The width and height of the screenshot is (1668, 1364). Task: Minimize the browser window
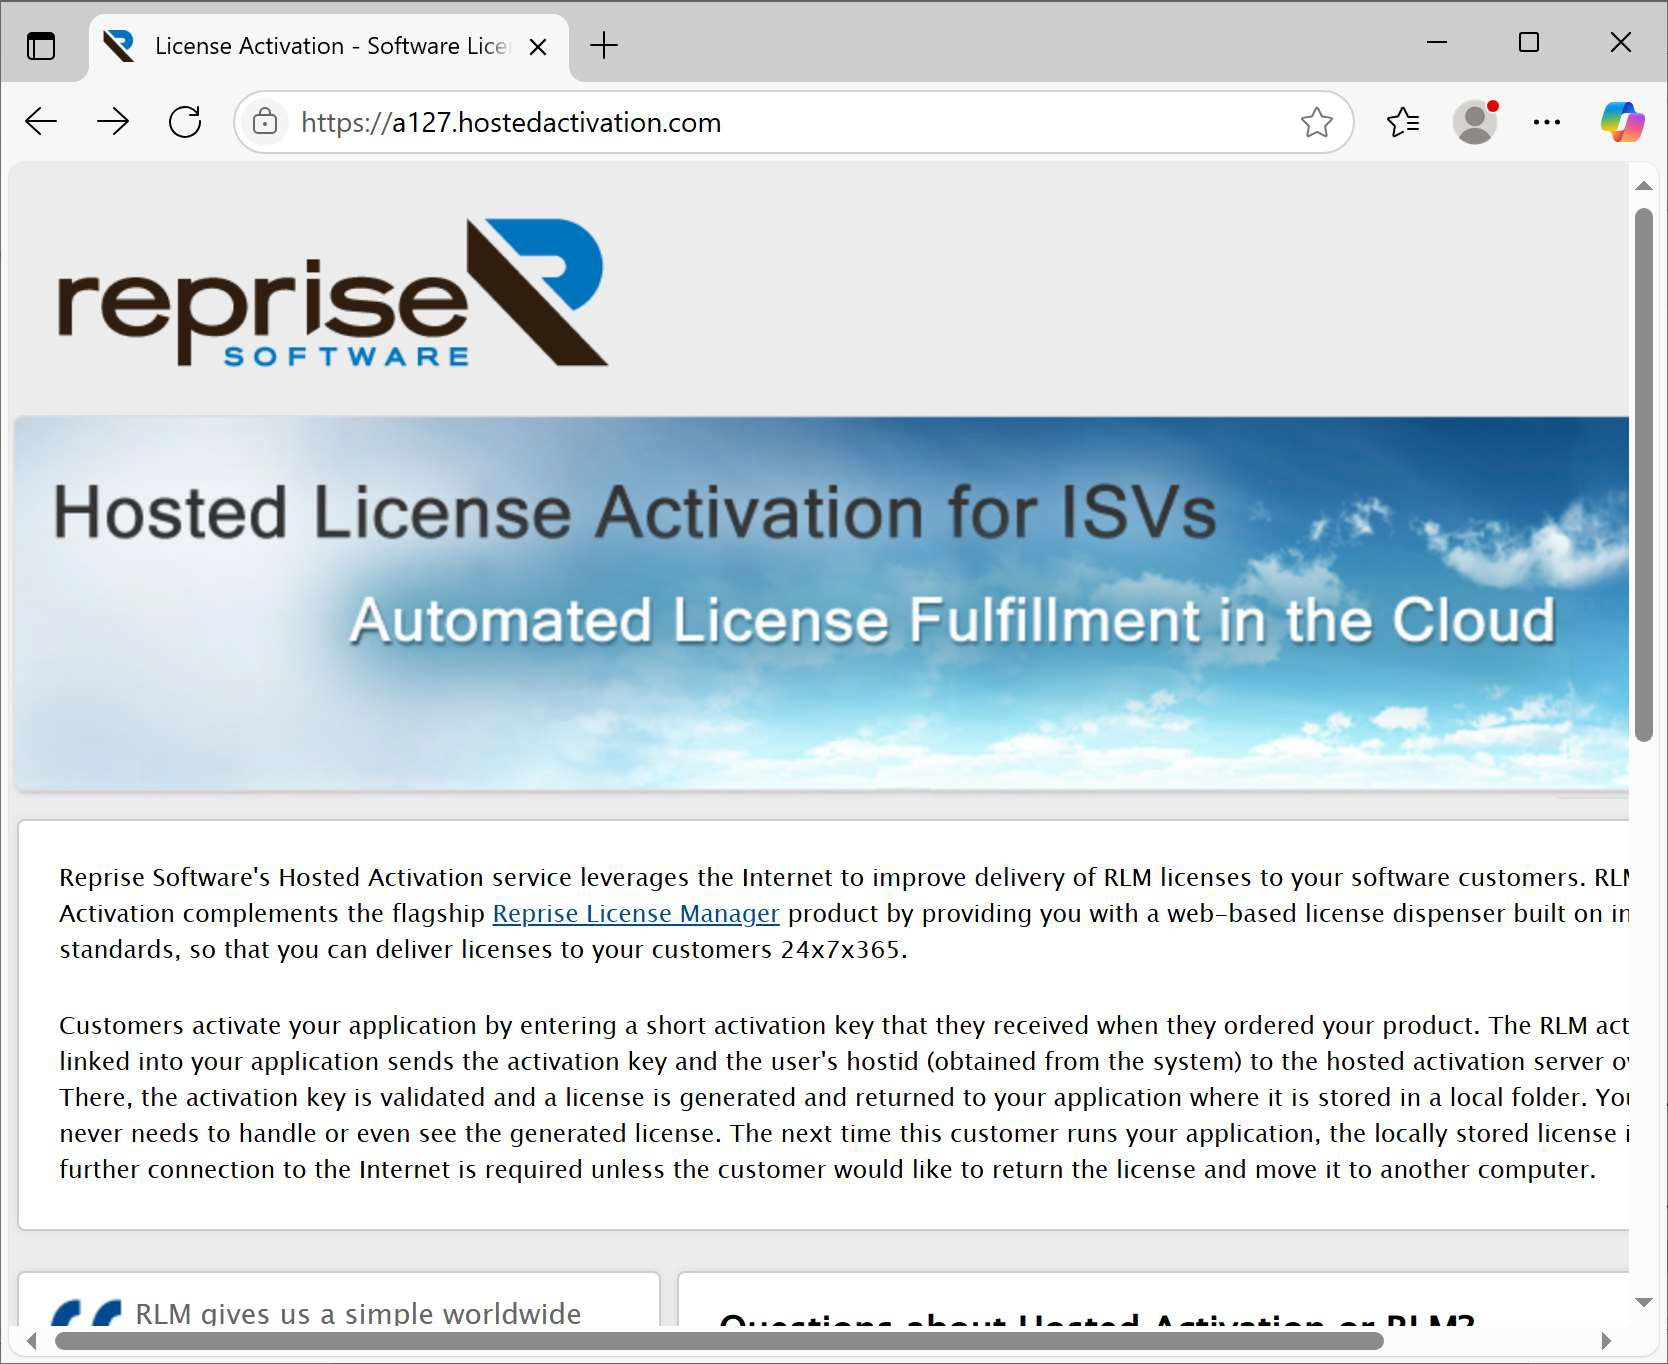[1437, 42]
